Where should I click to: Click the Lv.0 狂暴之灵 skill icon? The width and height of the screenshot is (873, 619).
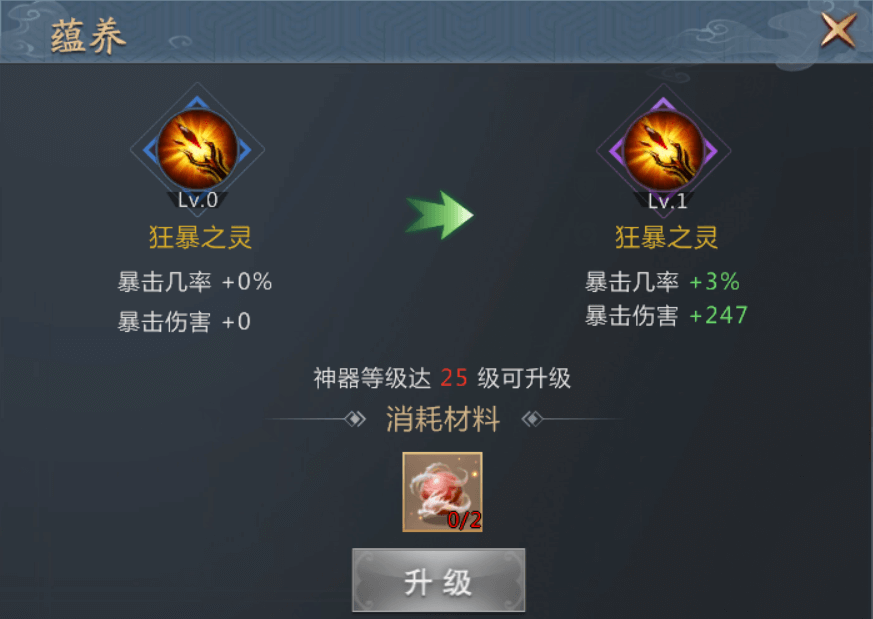tap(197, 149)
